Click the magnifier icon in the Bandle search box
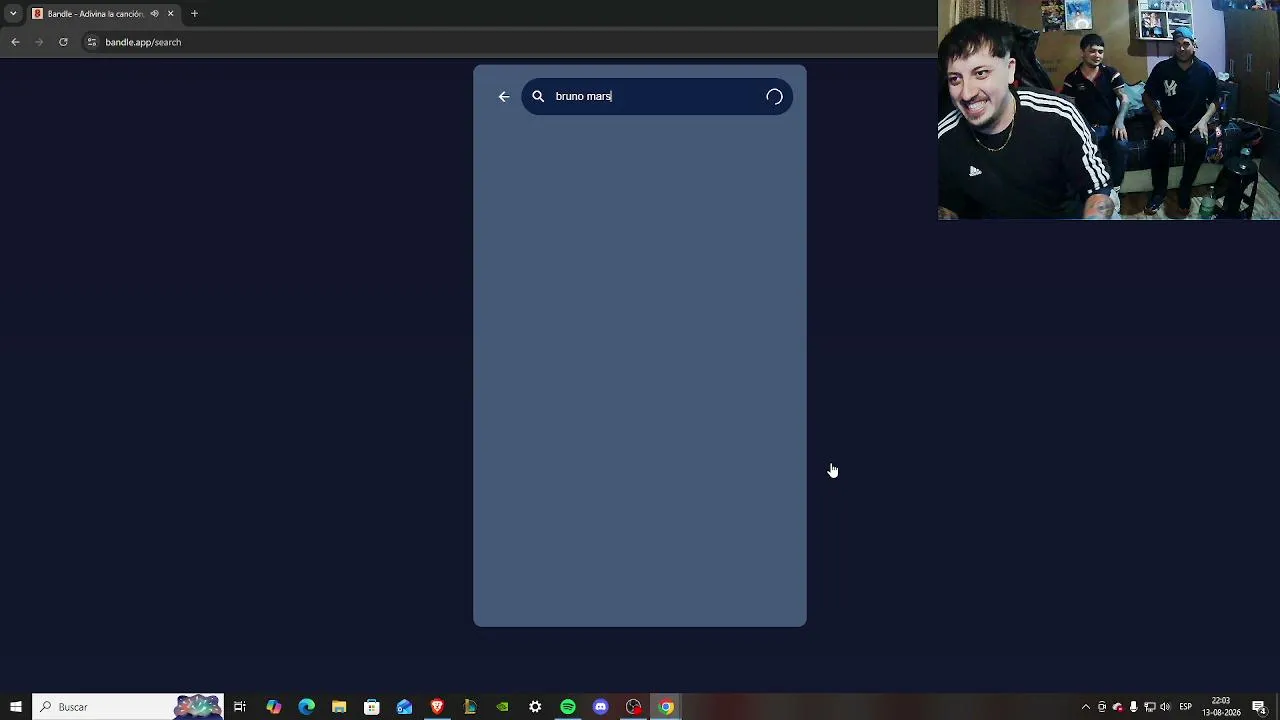Image resolution: width=1280 pixels, height=720 pixels. pyautogui.click(x=538, y=96)
